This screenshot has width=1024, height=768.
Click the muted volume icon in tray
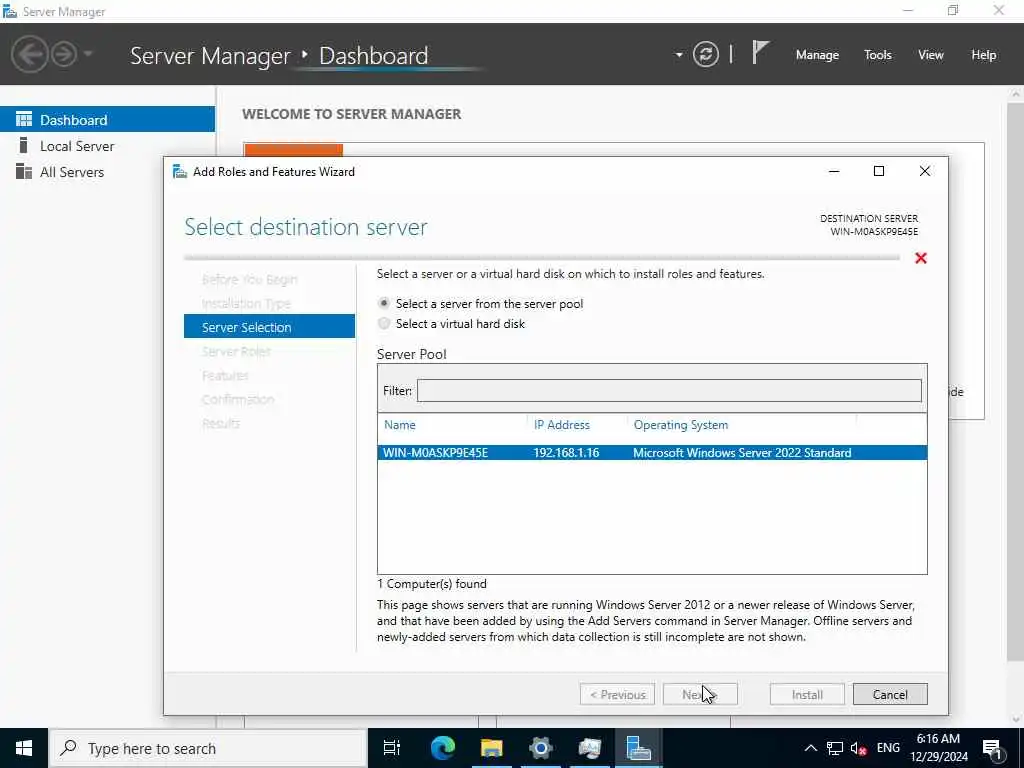[x=858, y=748]
